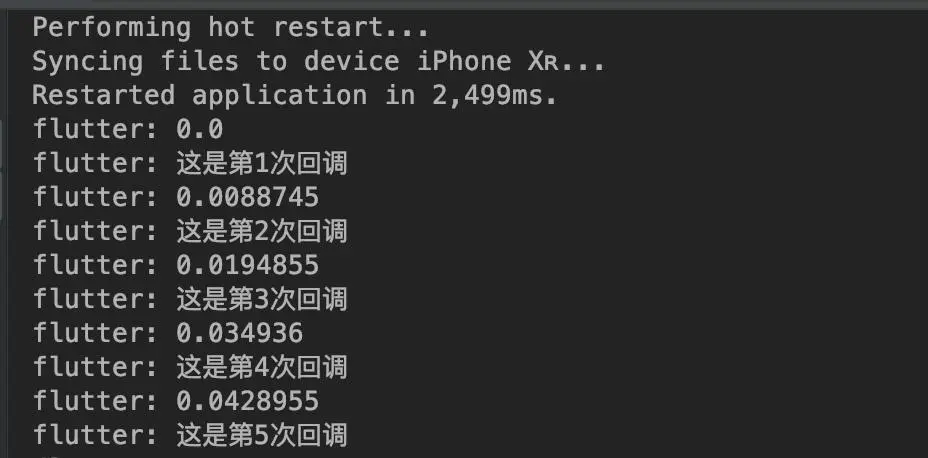Image resolution: width=928 pixels, height=458 pixels.
Task: Click the 'Restarted application in 2,499ms' line
Action: tap(295, 95)
